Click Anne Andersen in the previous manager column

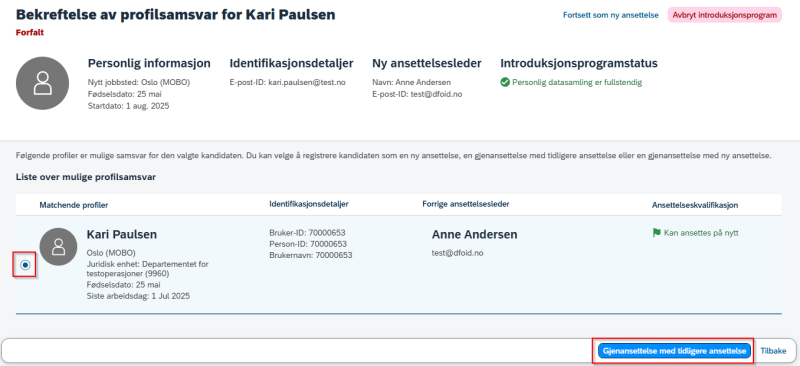[x=474, y=234]
